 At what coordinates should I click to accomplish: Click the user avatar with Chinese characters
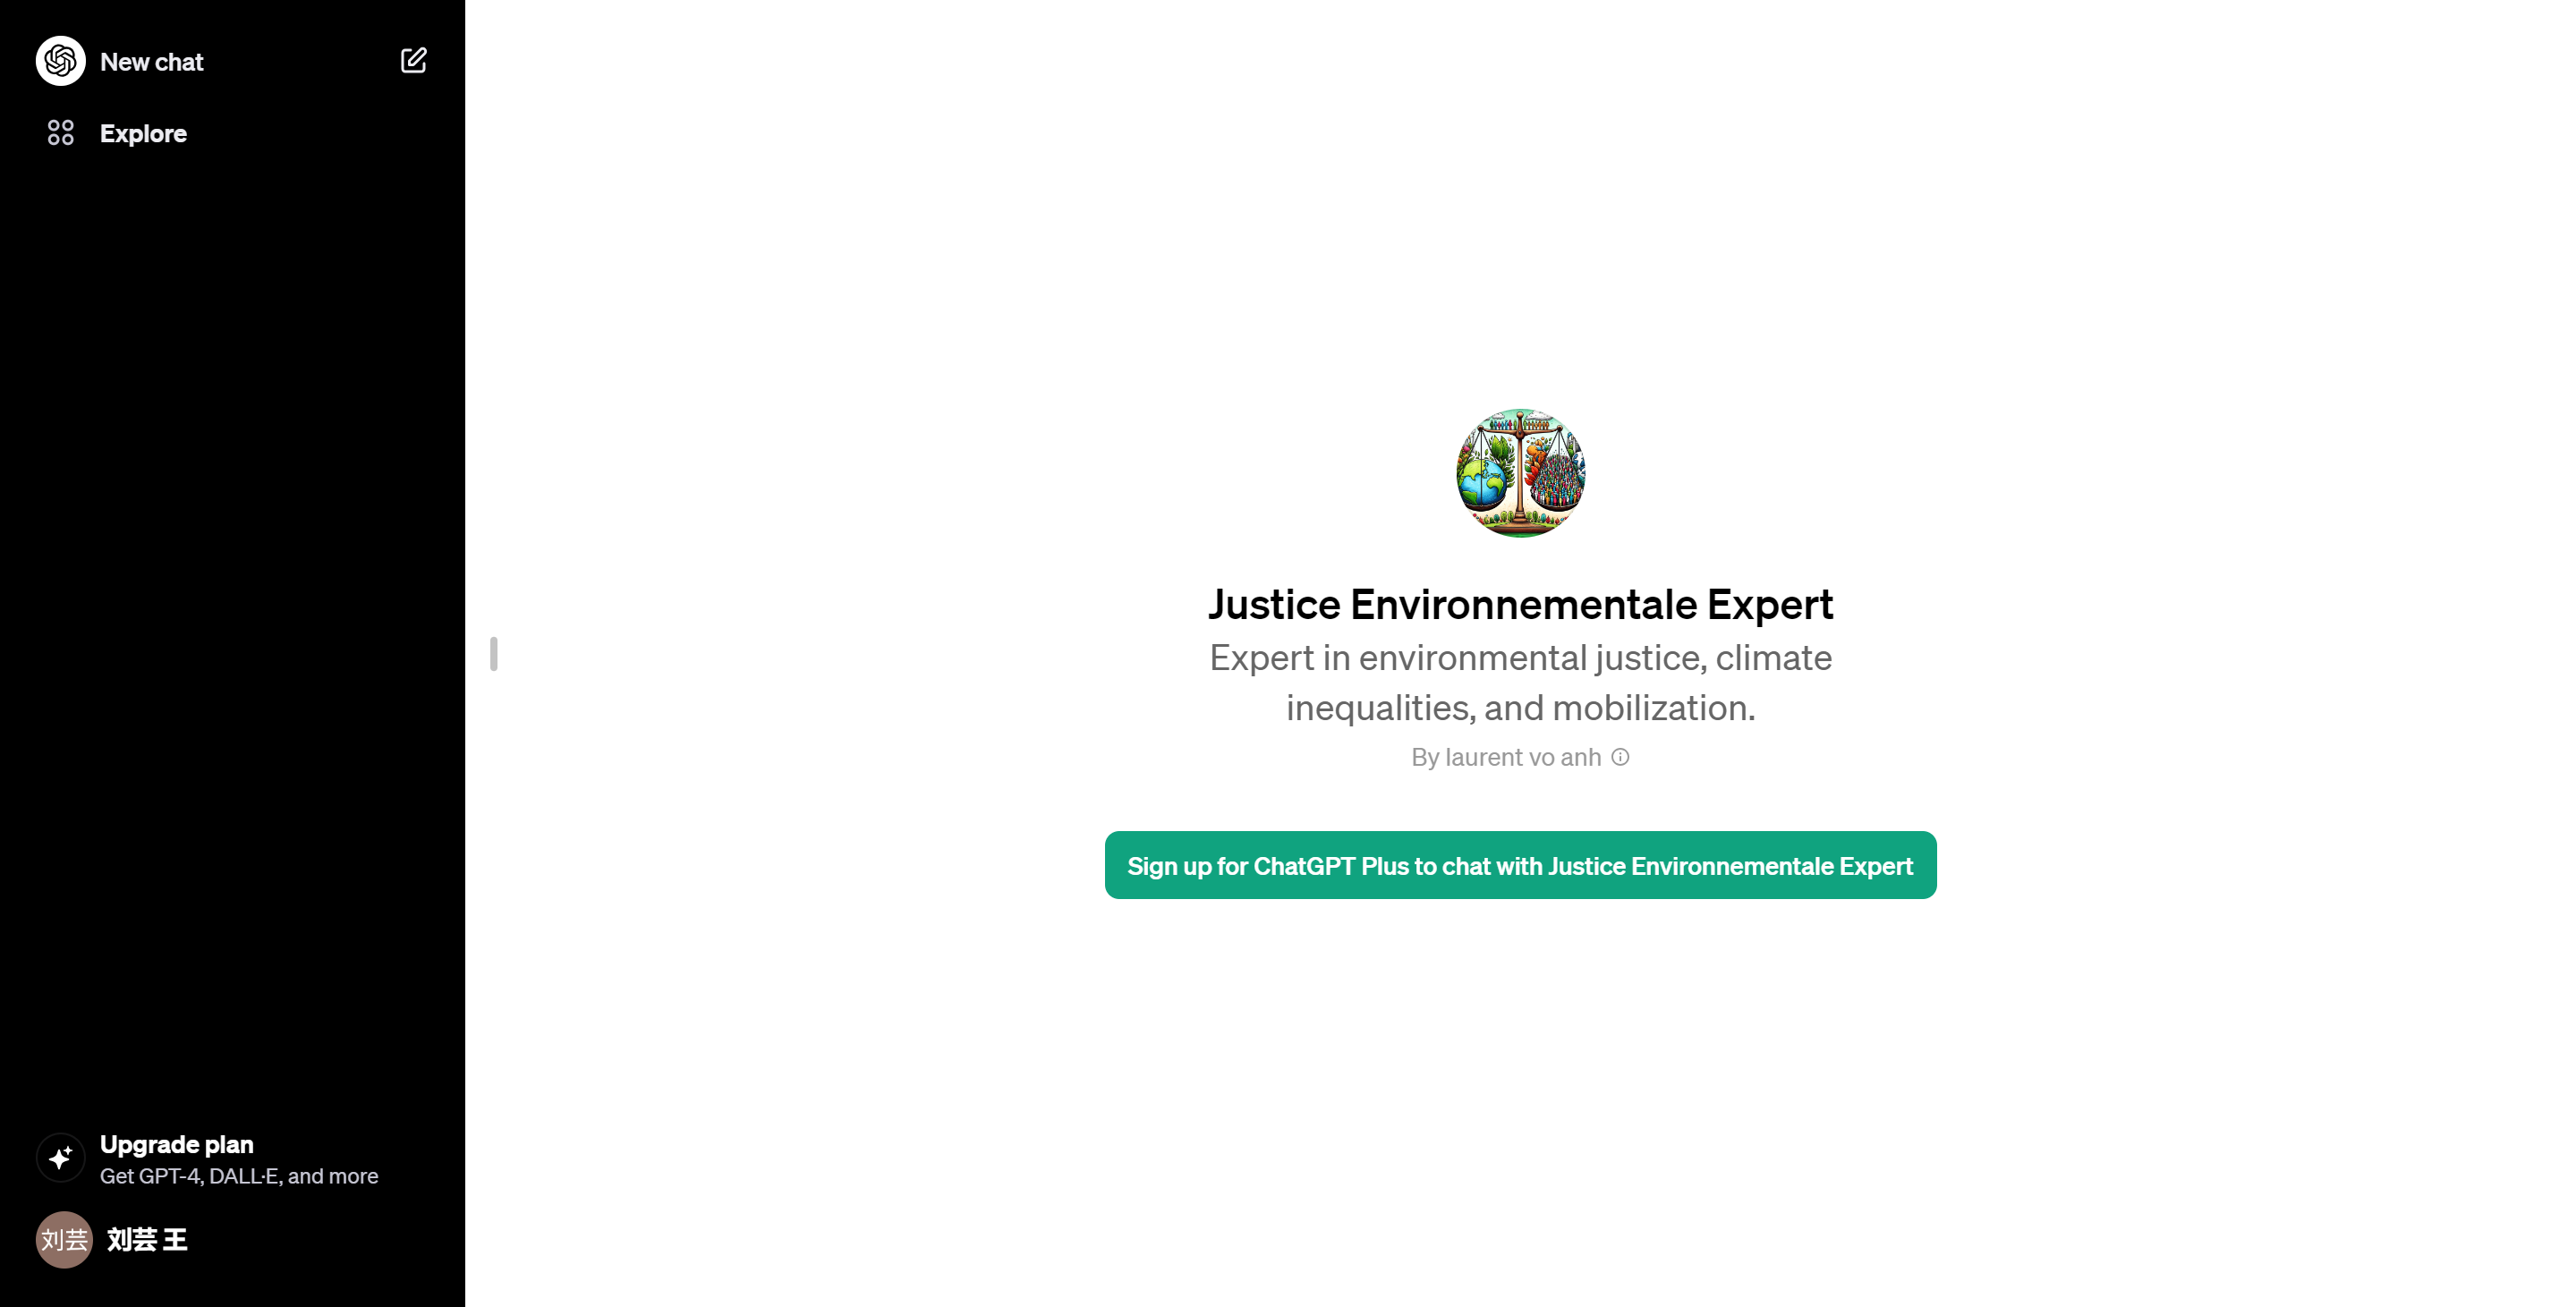tap(64, 1240)
